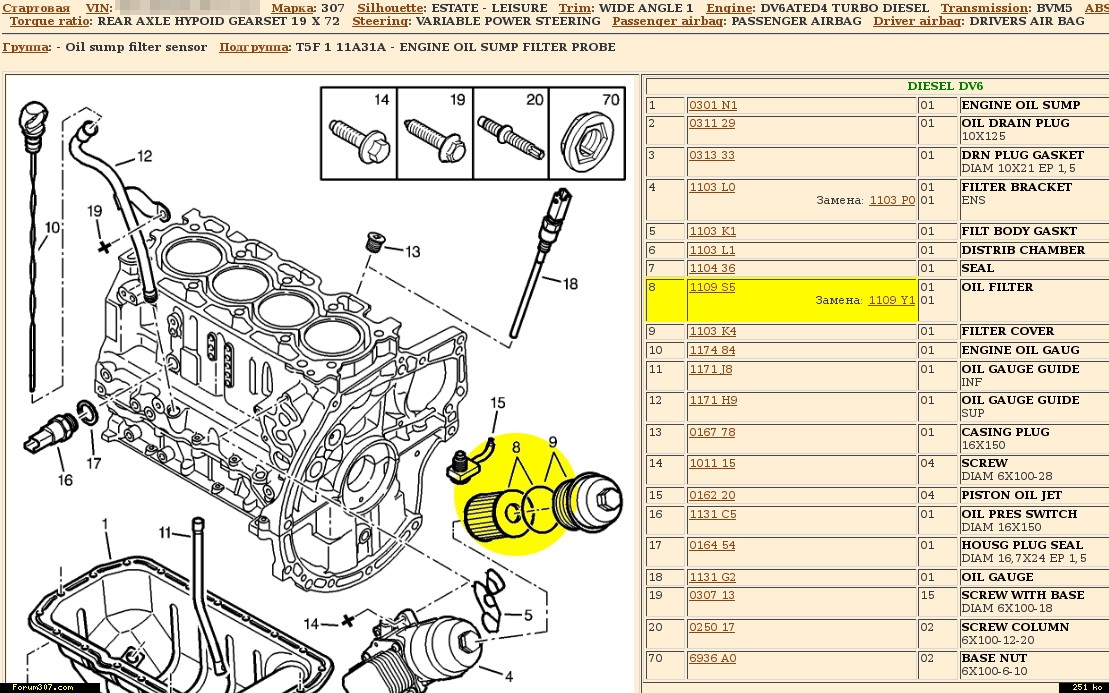
Task: Select part number 0162 20
Action: tap(712, 496)
